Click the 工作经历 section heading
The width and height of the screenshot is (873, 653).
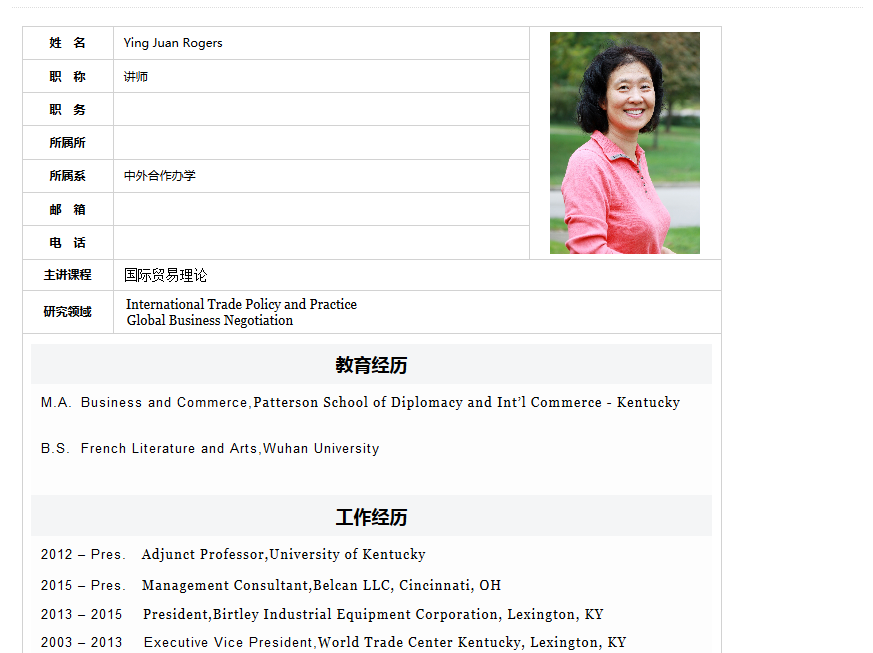click(x=371, y=517)
